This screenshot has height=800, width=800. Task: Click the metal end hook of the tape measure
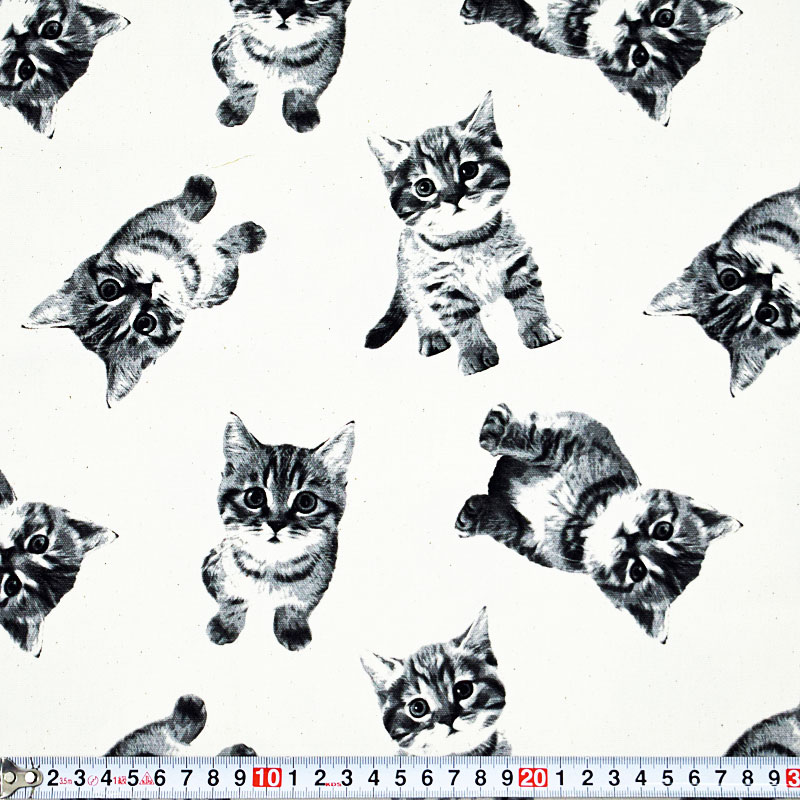(x=20, y=779)
